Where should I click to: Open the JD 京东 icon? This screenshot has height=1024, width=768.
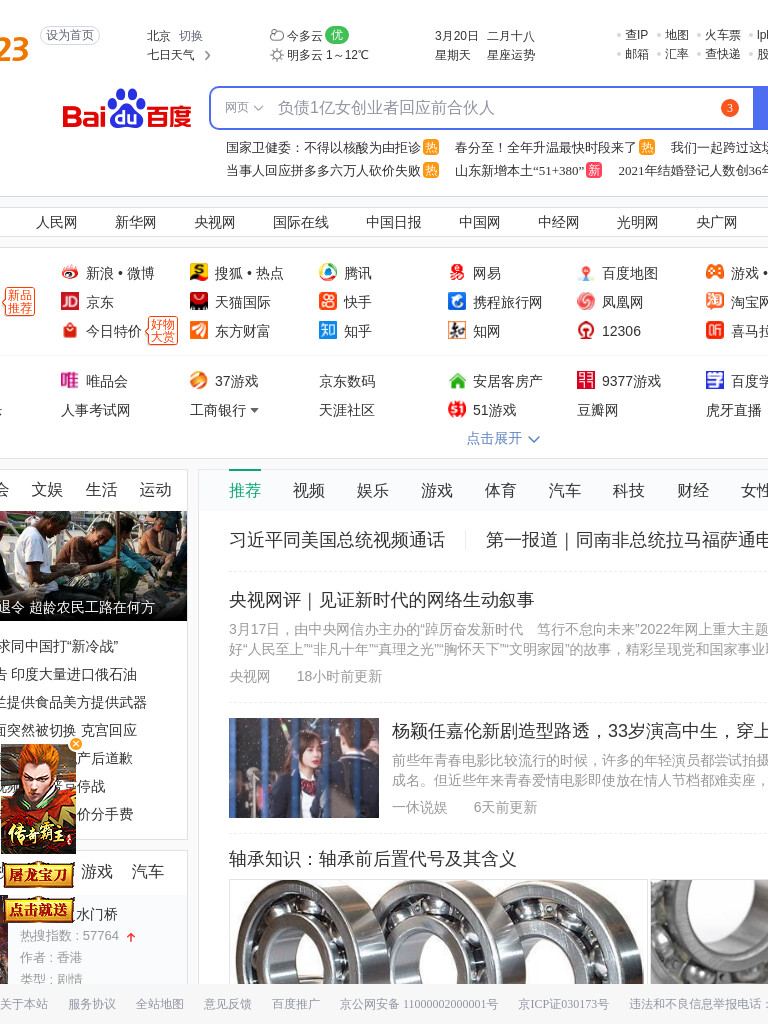tap(70, 302)
